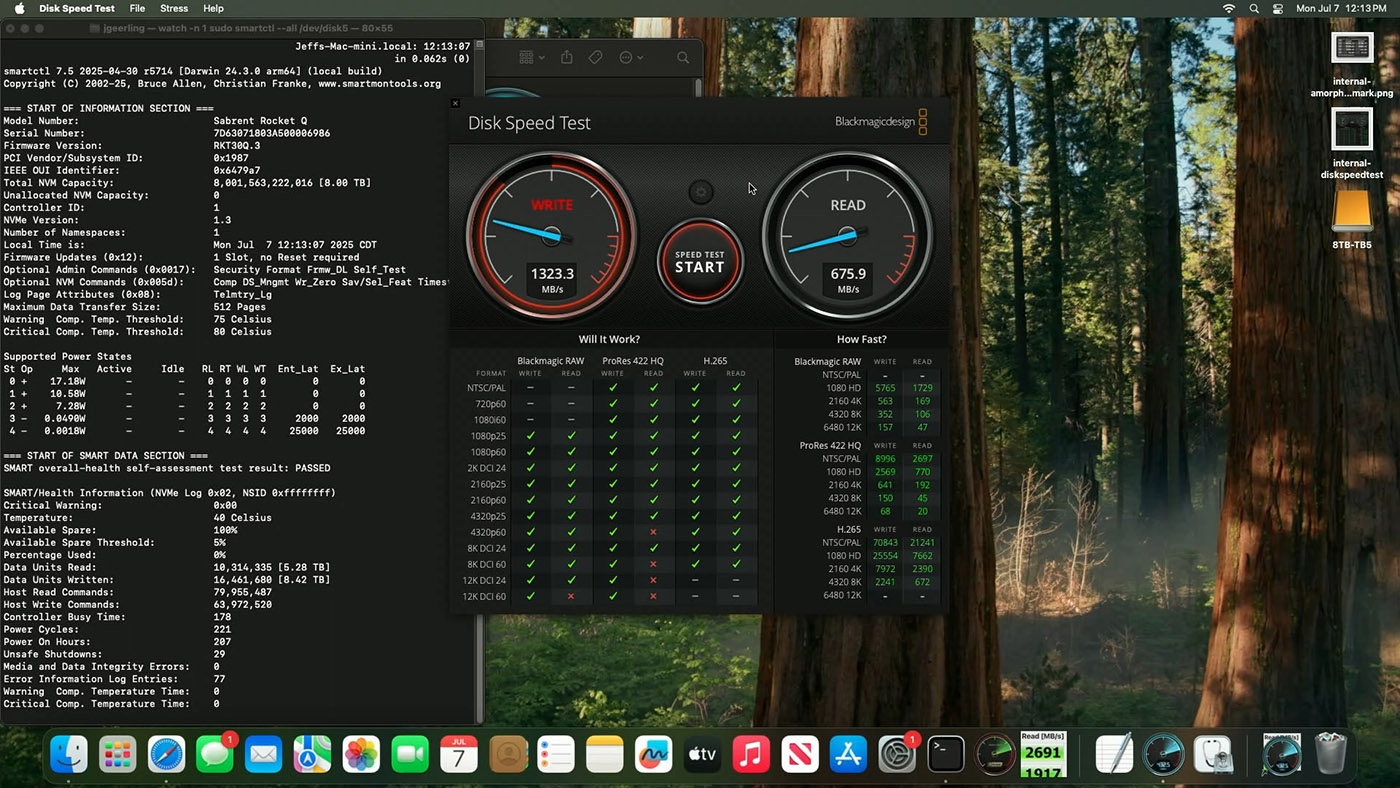Screen dimensions: 1400x788
Task: Click the "70843" H.265 write value
Action: 885,543
